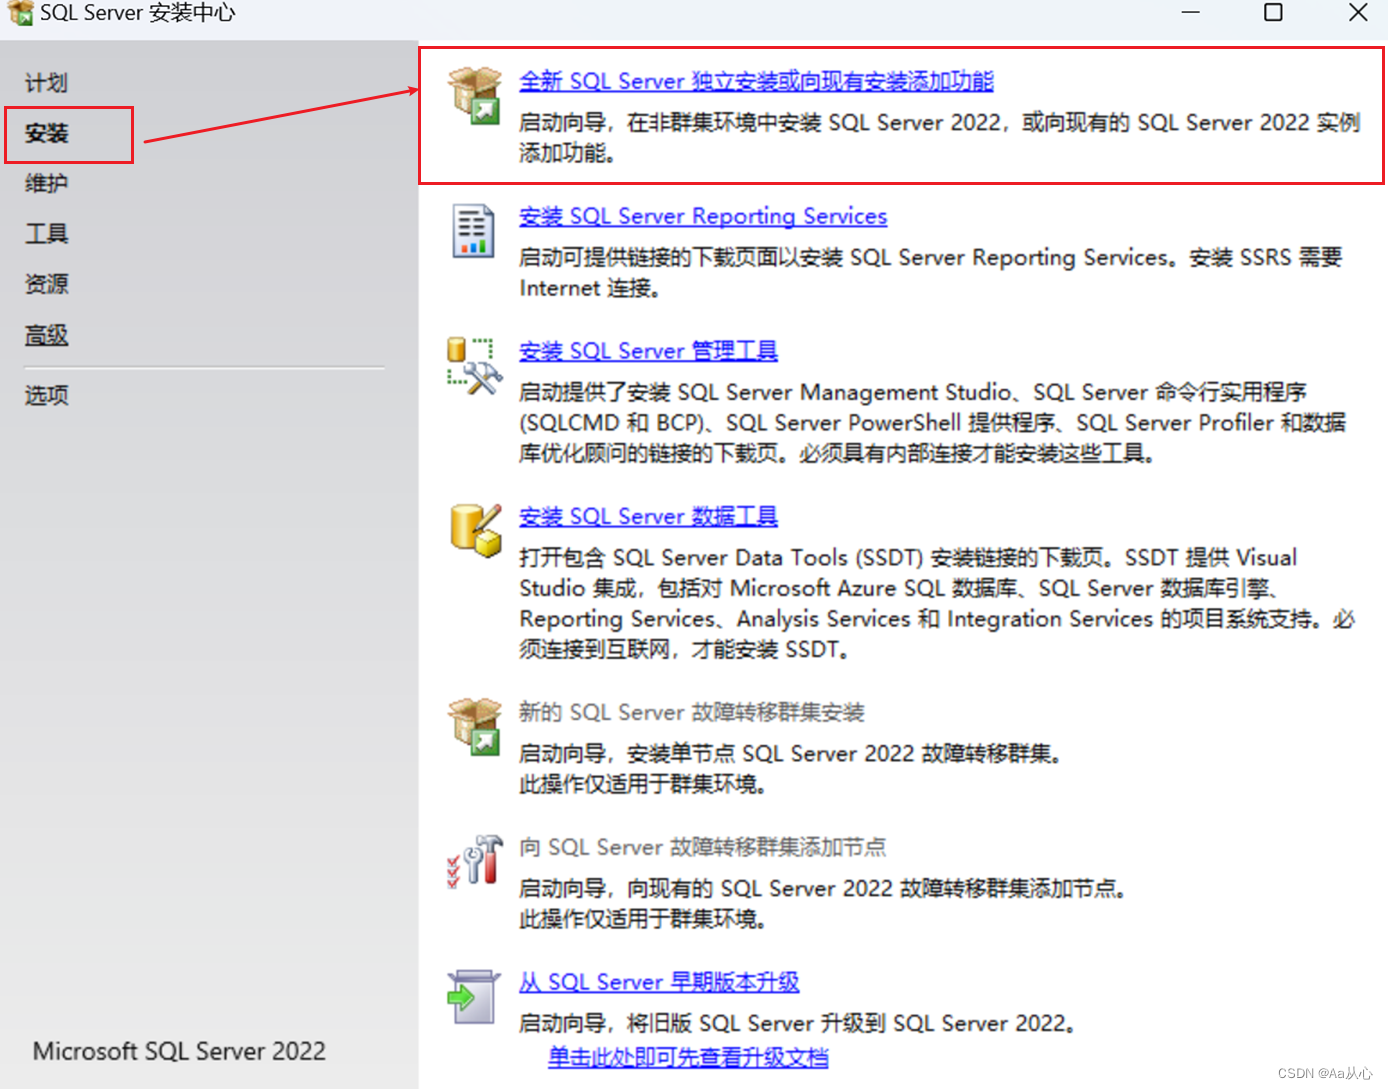Open the 工具 sidebar page
Image resolution: width=1388 pixels, height=1089 pixels.
tap(46, 234)
